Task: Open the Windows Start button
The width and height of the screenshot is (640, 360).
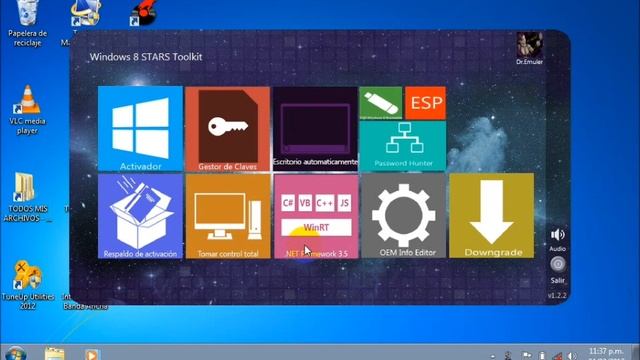Action: point(16,353)
